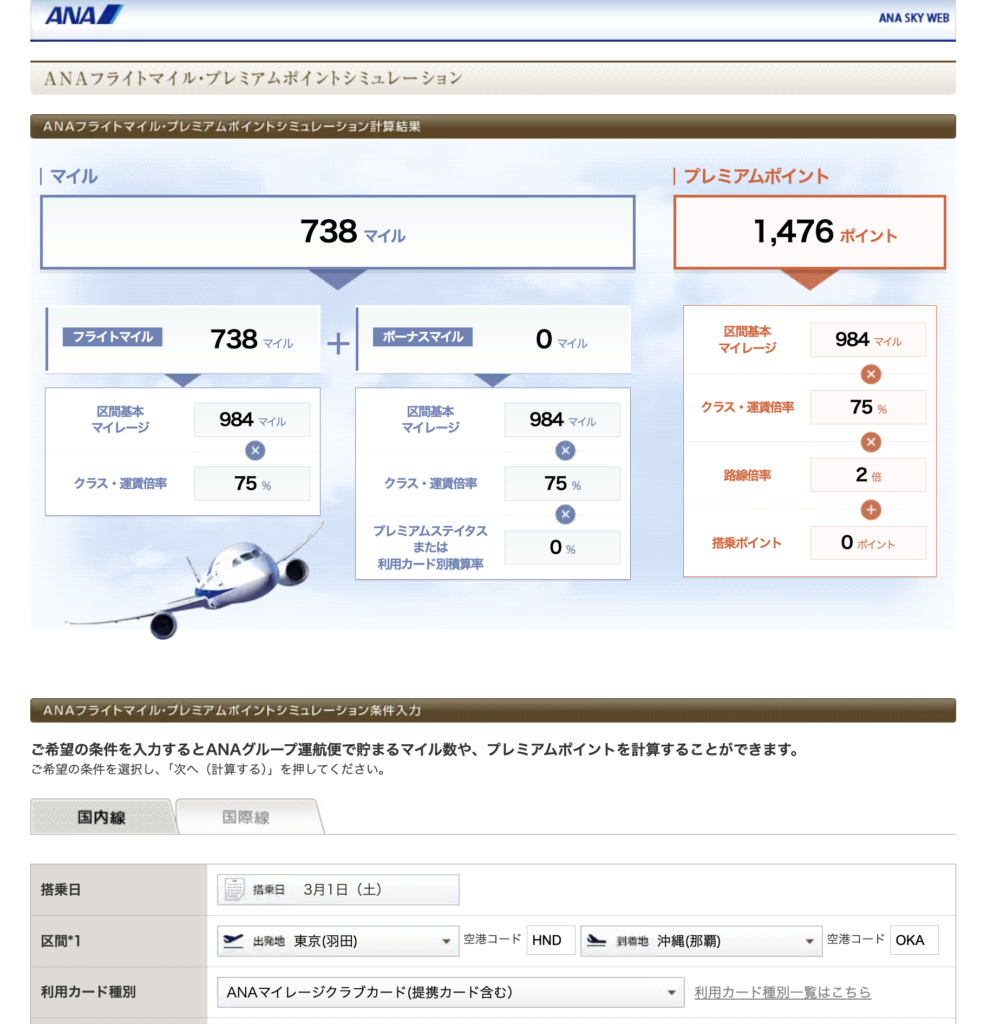Click the プレミアムポイント section heading
Viewport: 1007px width, 1024px height.
(756, 176)
